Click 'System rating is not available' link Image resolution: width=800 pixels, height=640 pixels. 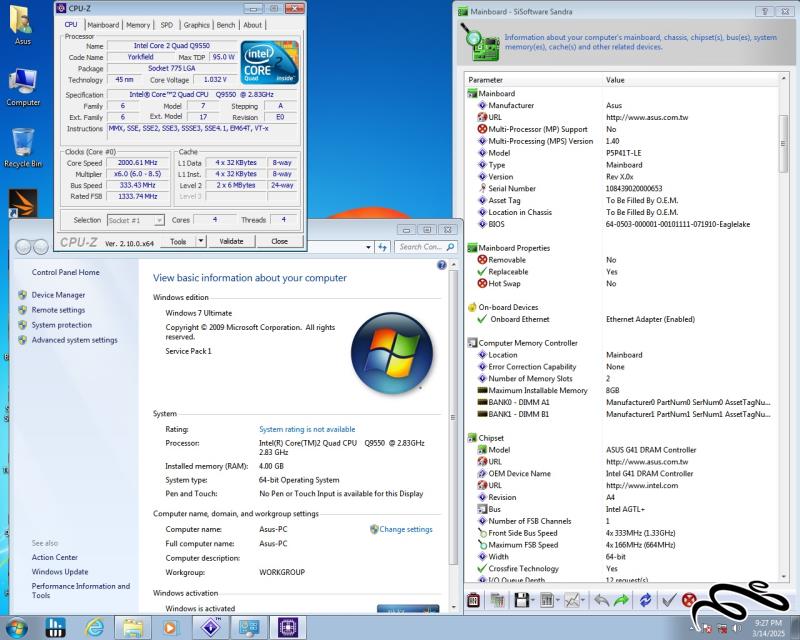tap(307, 429)
